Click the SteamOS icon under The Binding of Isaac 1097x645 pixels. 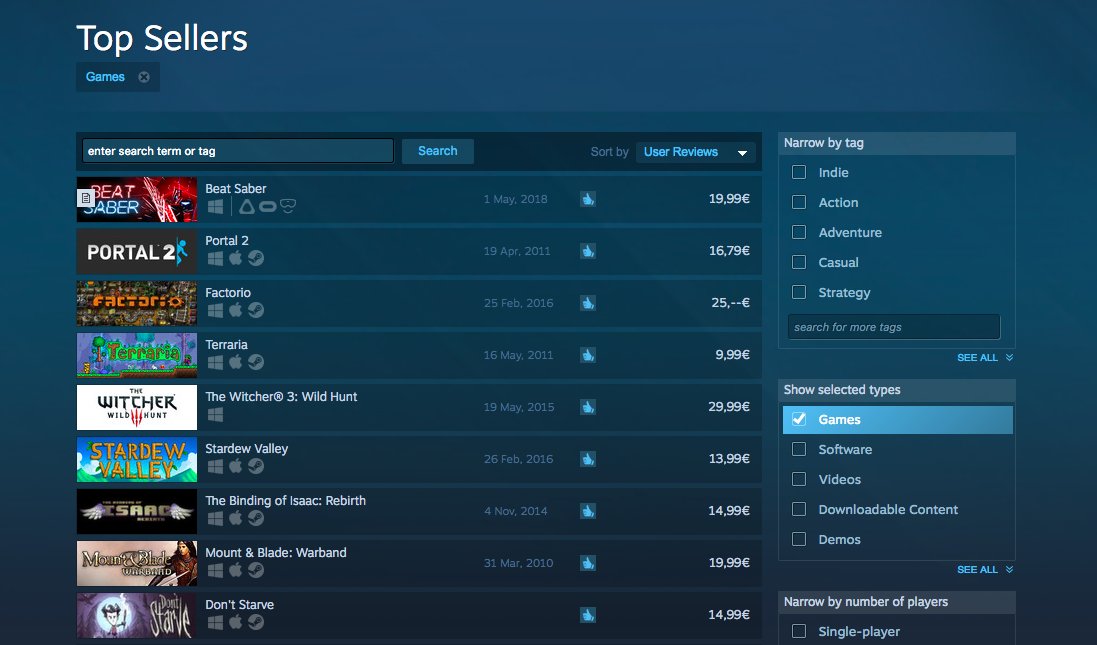pyautogui.click(x=256, y=518)
